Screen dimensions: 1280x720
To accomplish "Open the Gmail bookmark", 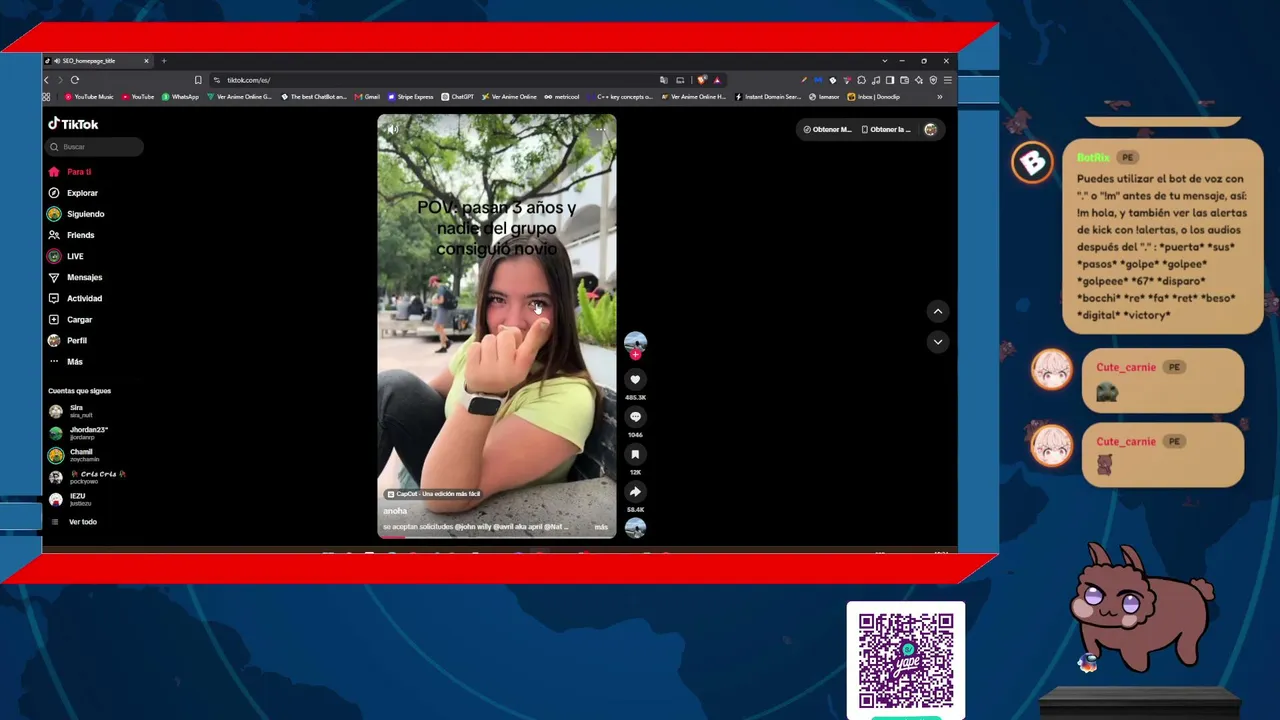I will click(x=368, y=97).
